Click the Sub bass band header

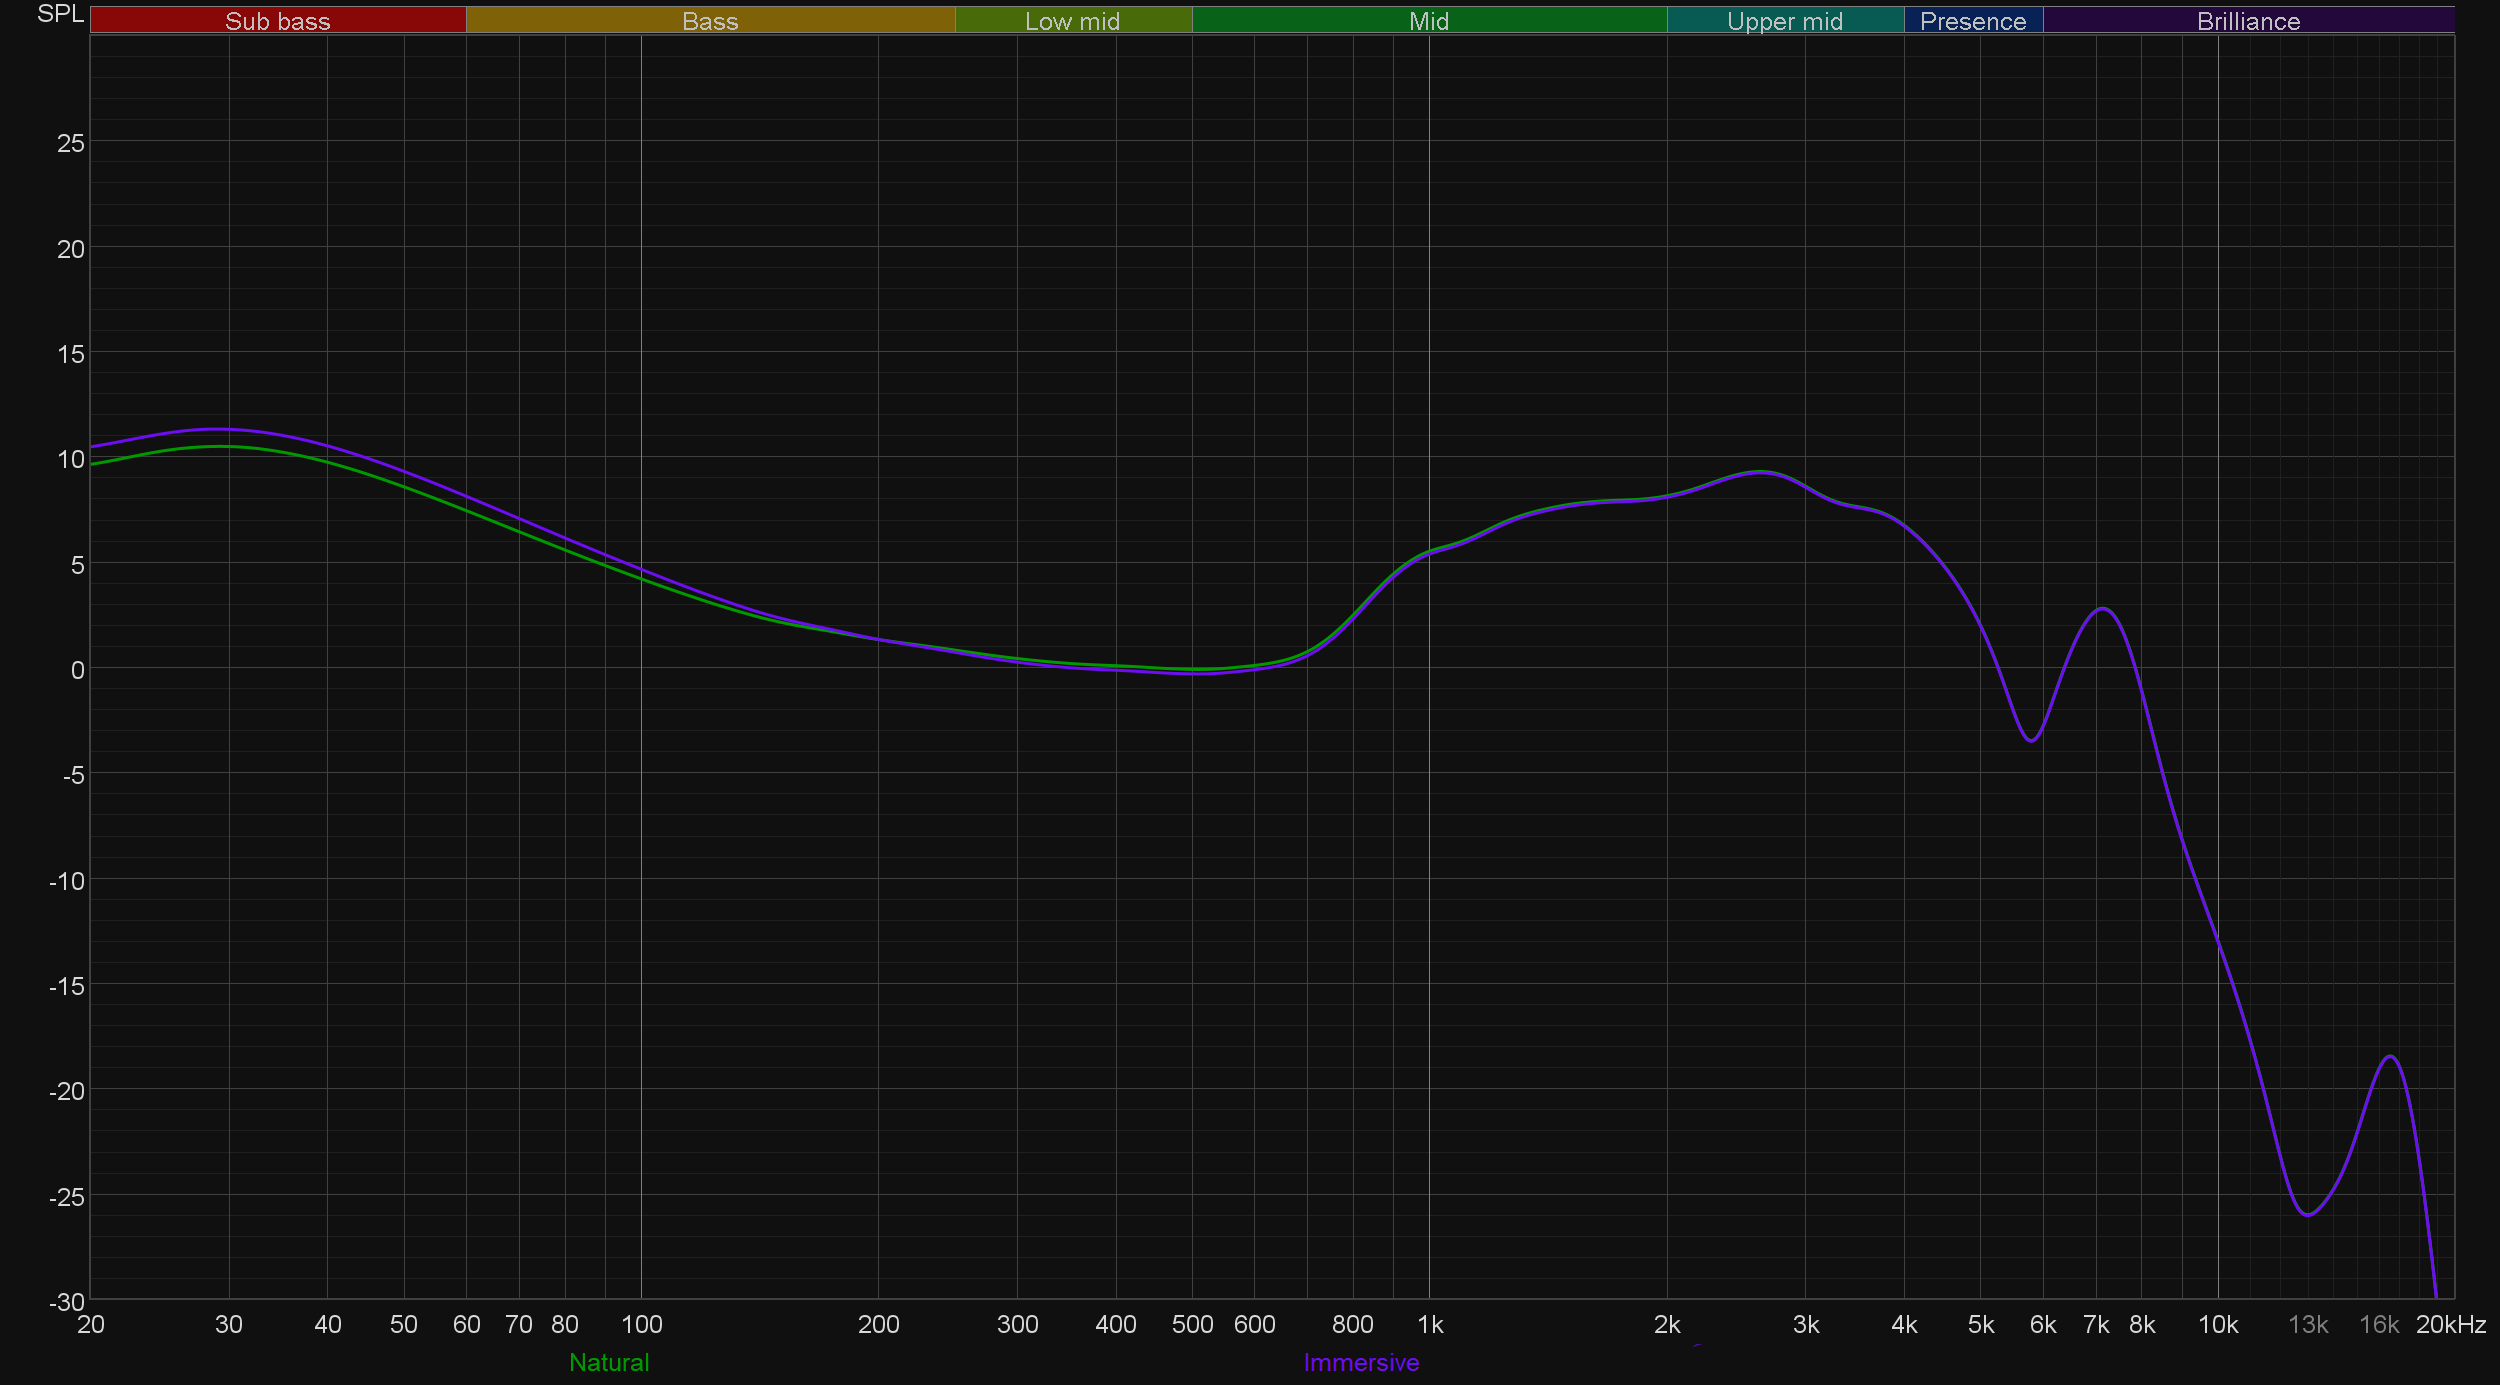(x=277, y=21)
